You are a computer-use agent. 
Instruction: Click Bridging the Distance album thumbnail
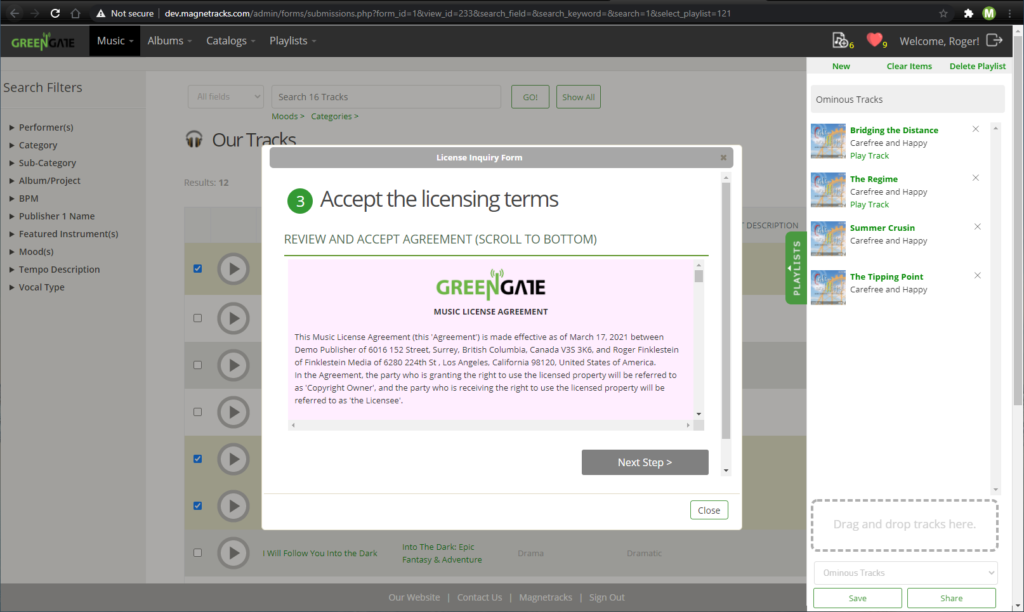click(828, 141)
